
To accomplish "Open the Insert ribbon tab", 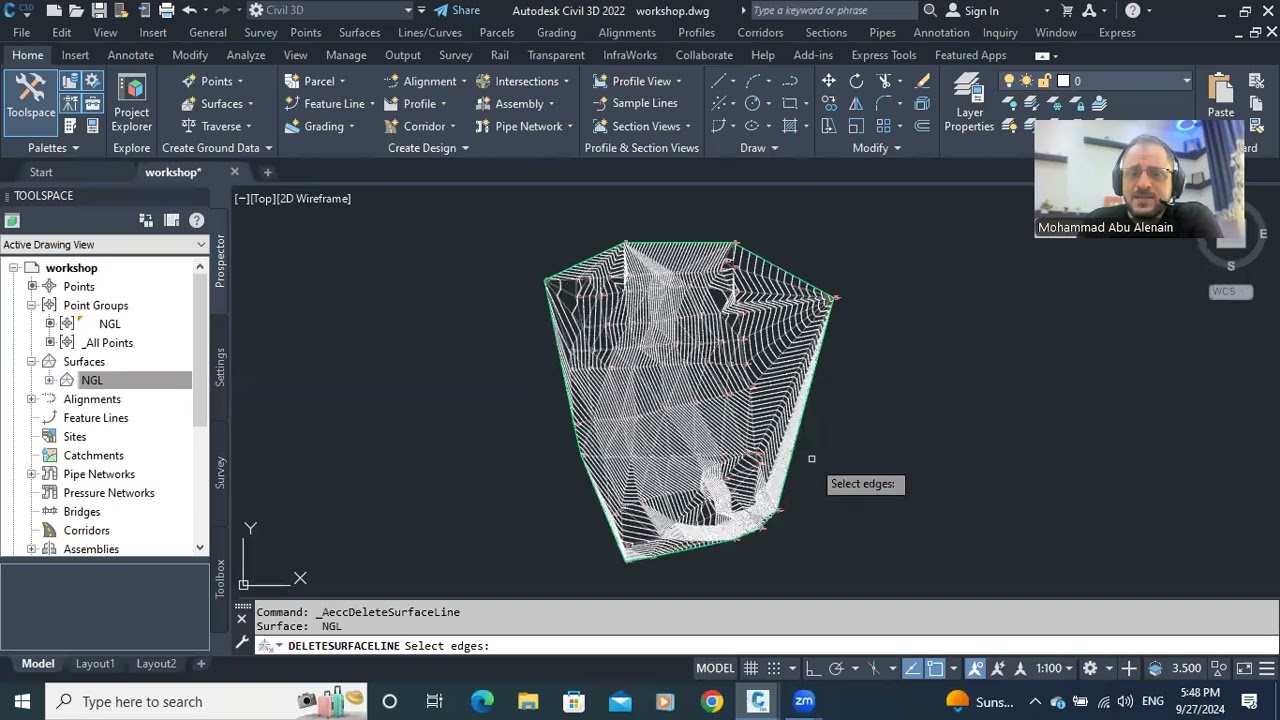I will [75, 55].
